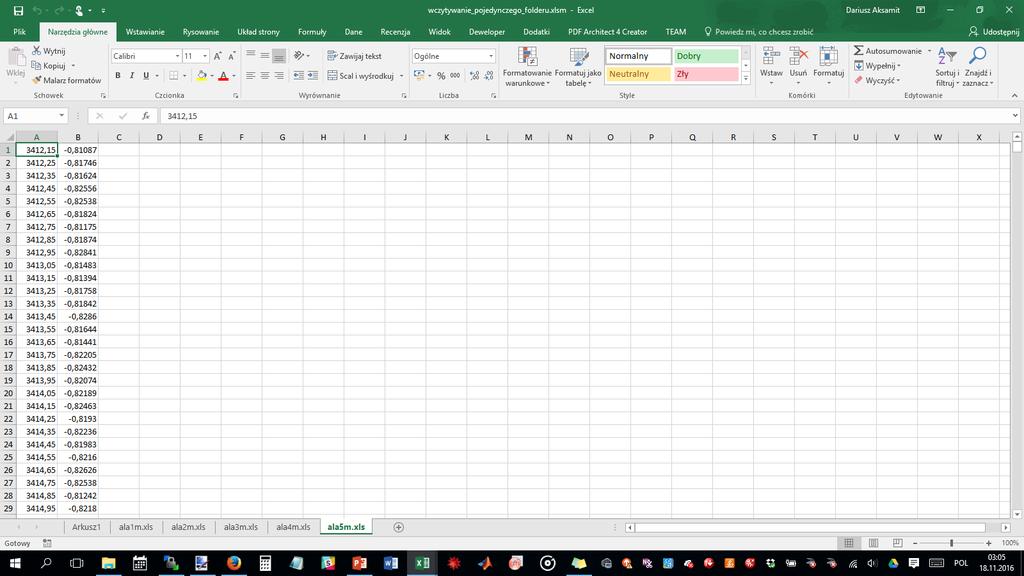Toggle top vertical alignment
The image size is (1024, 576).
[x=250, y=56]
